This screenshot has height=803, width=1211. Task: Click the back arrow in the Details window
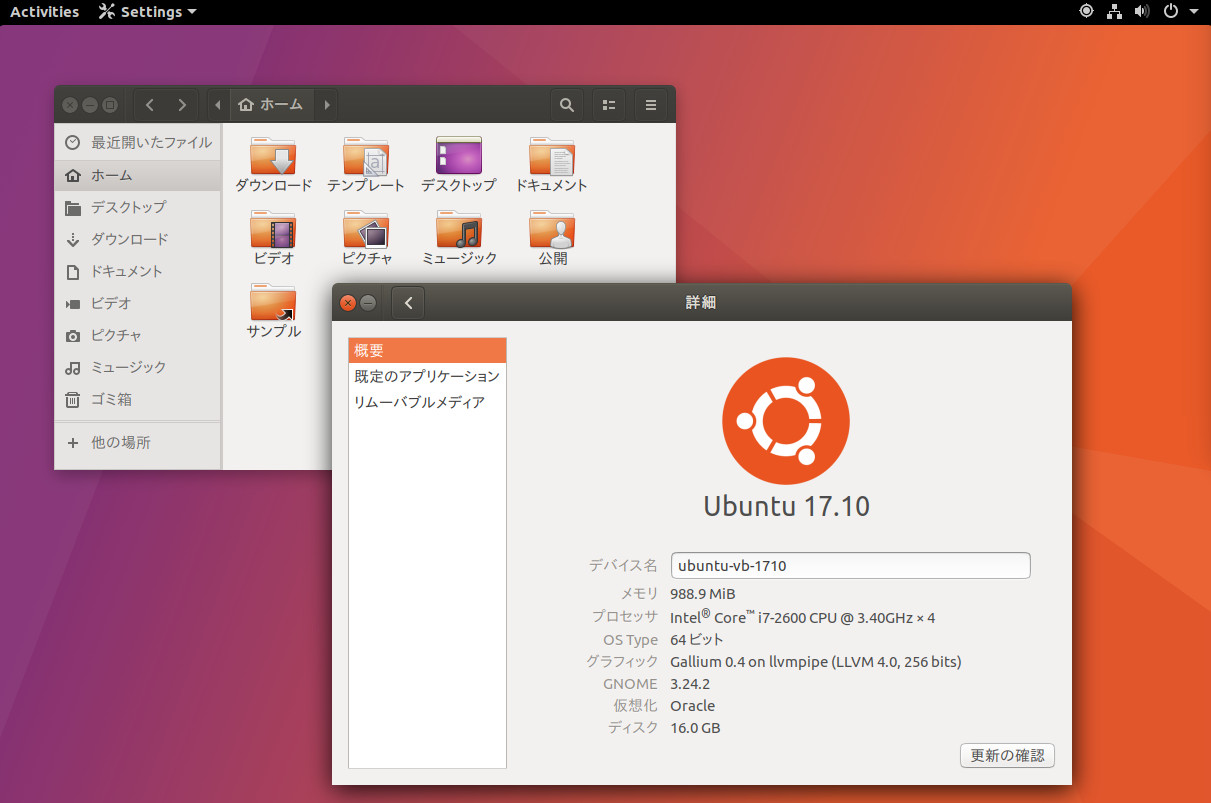click(407, 302)
